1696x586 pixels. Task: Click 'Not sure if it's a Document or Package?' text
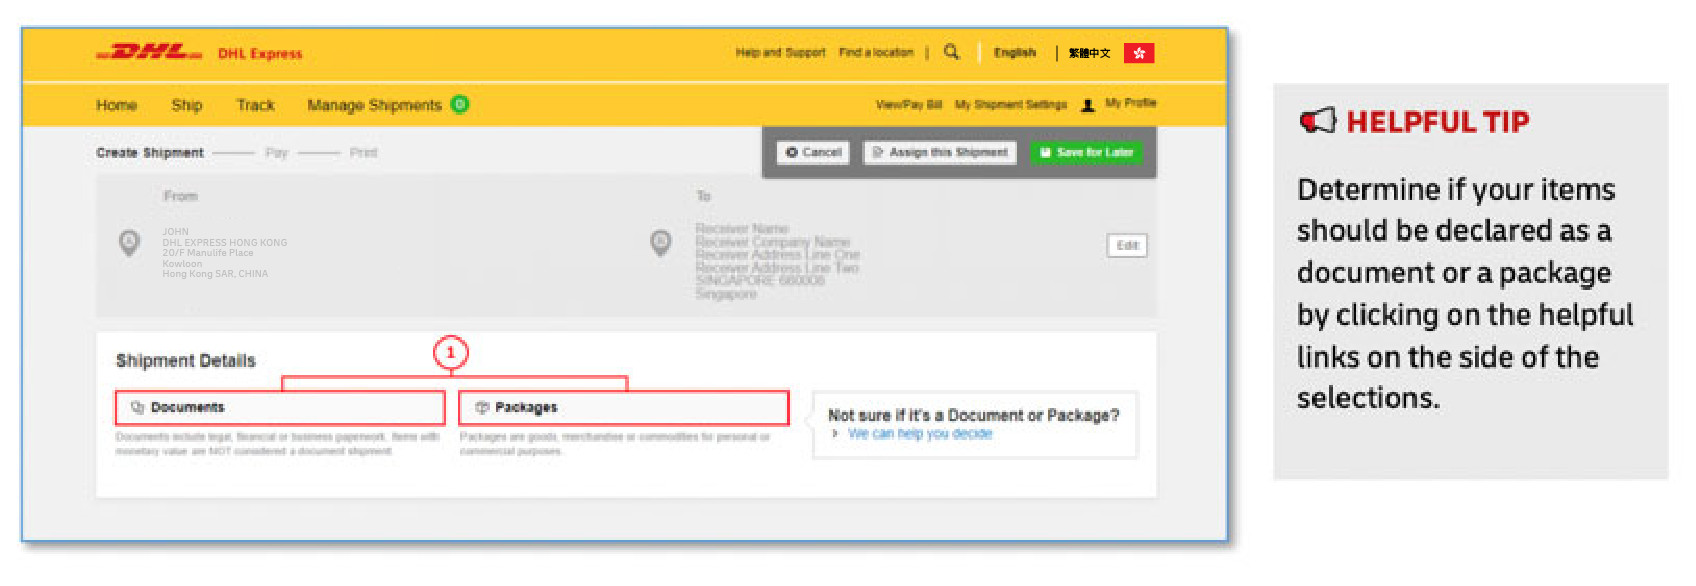(x=973, y=415)
